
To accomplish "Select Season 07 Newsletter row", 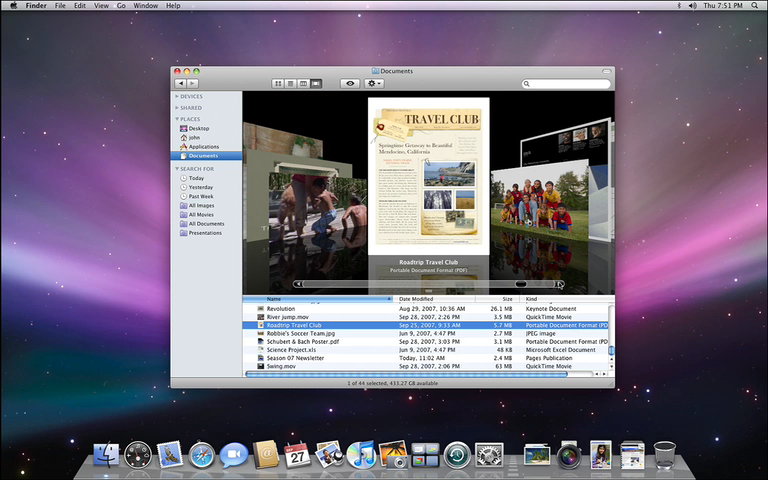I will (x=425, y=358).
